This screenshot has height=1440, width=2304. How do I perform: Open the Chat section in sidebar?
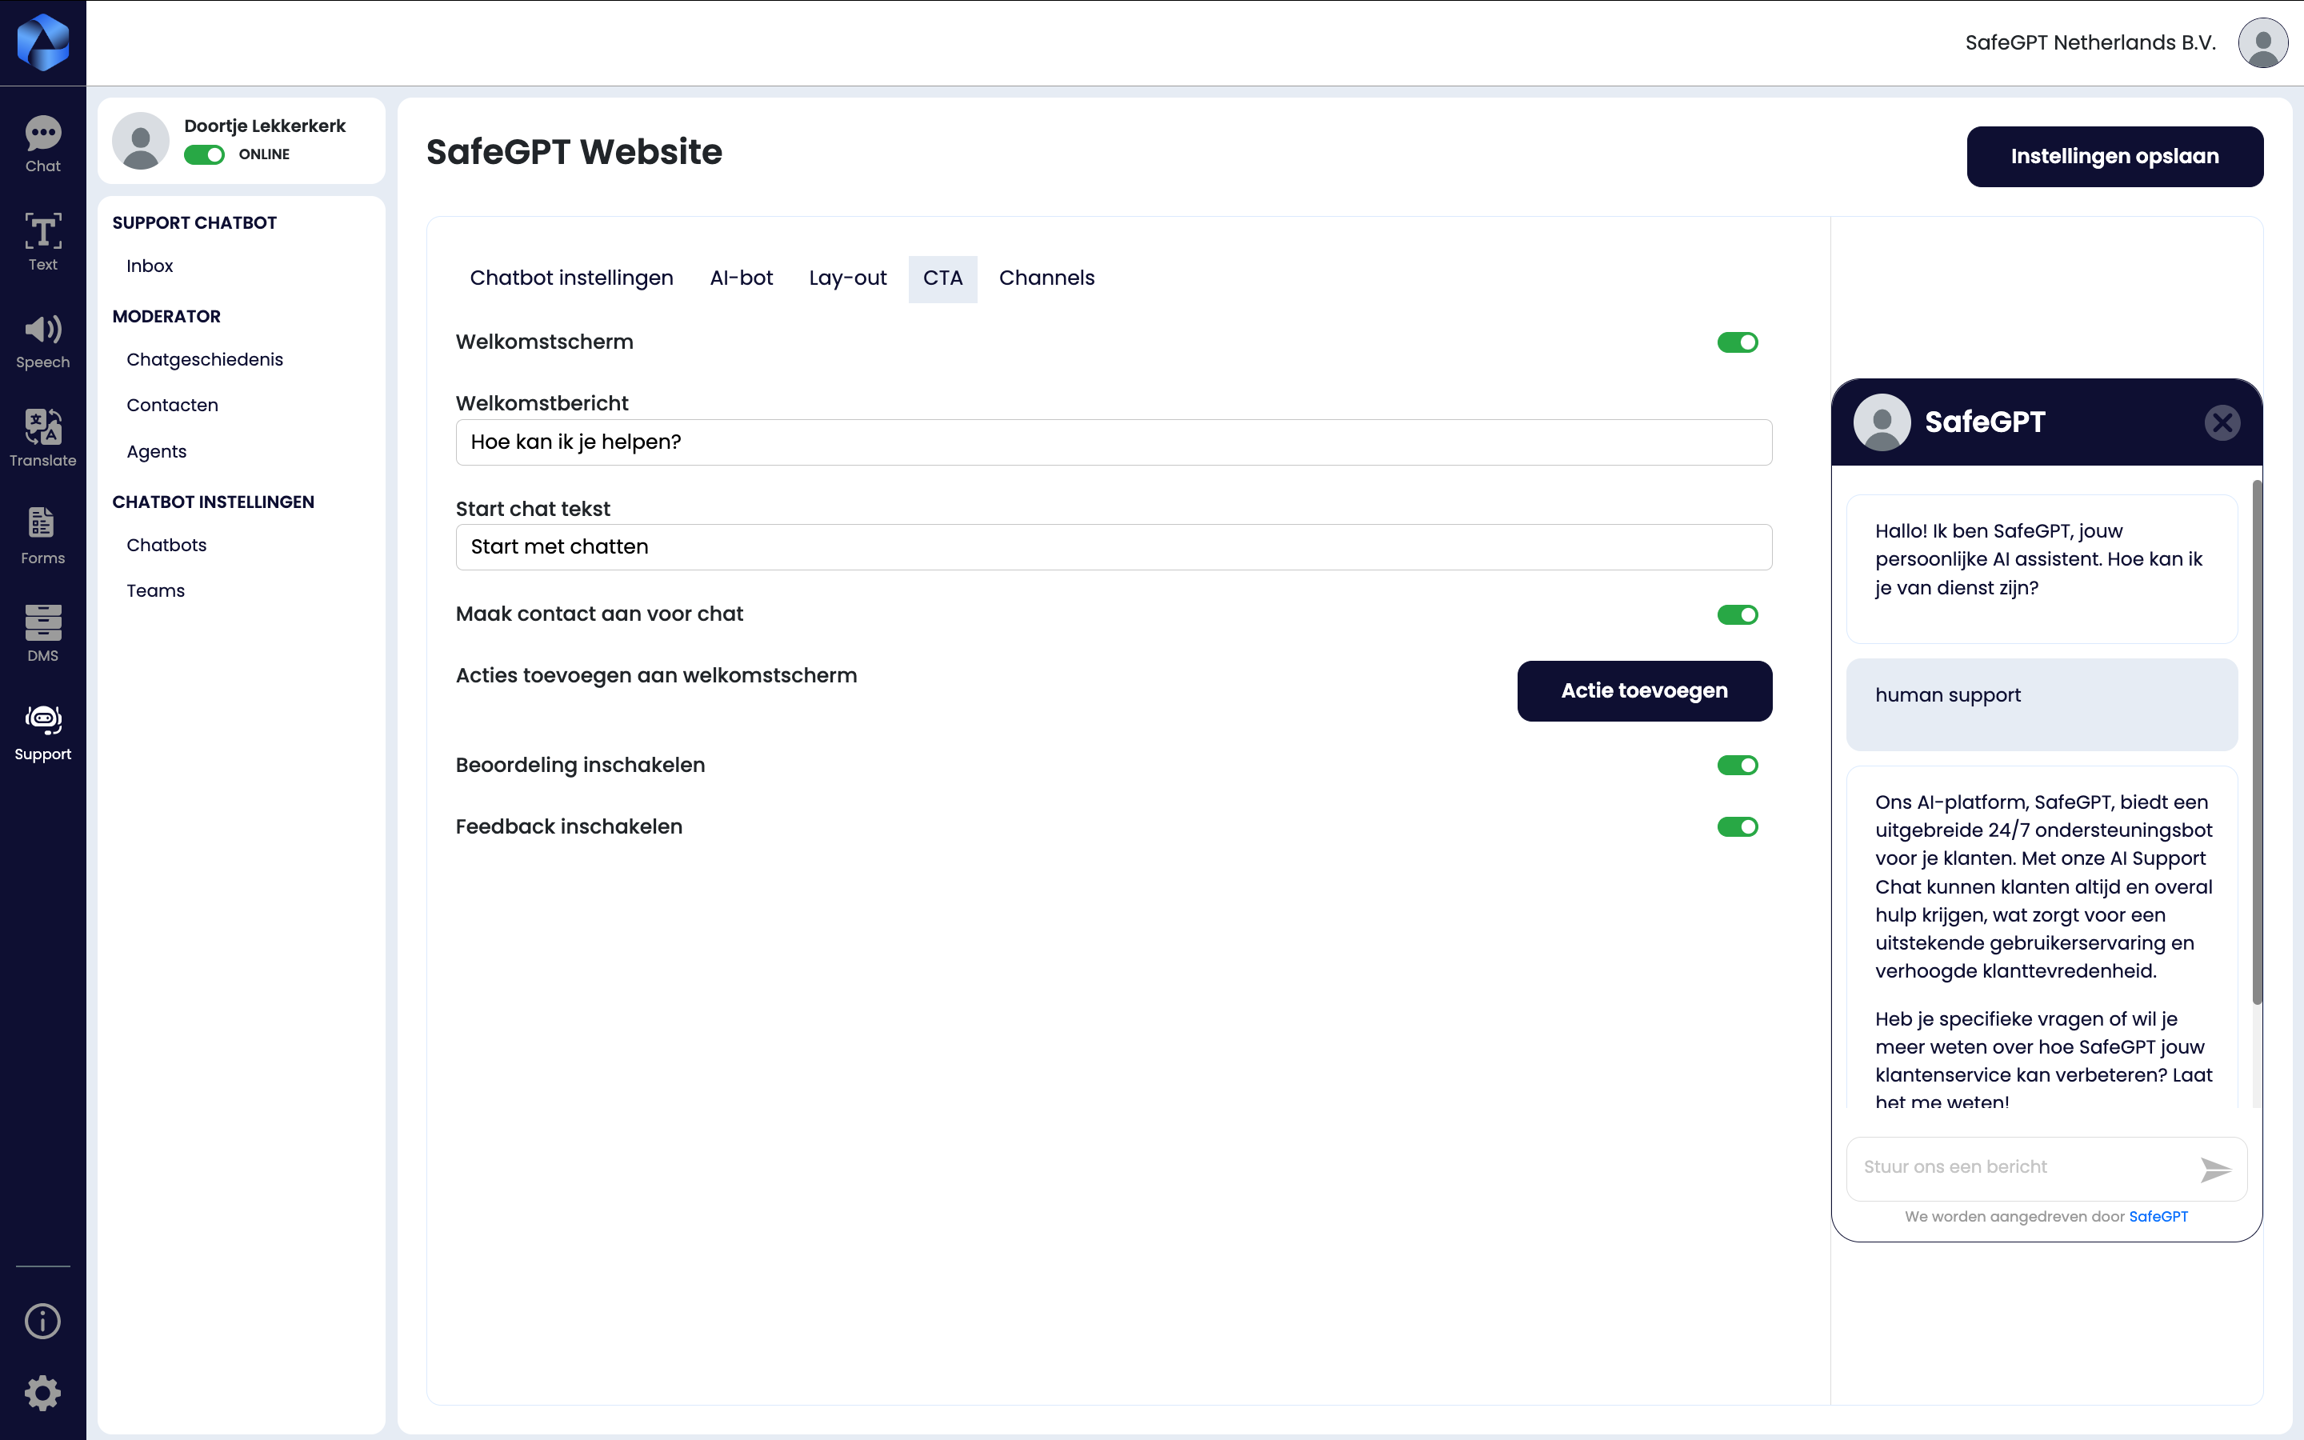(42, 145)
